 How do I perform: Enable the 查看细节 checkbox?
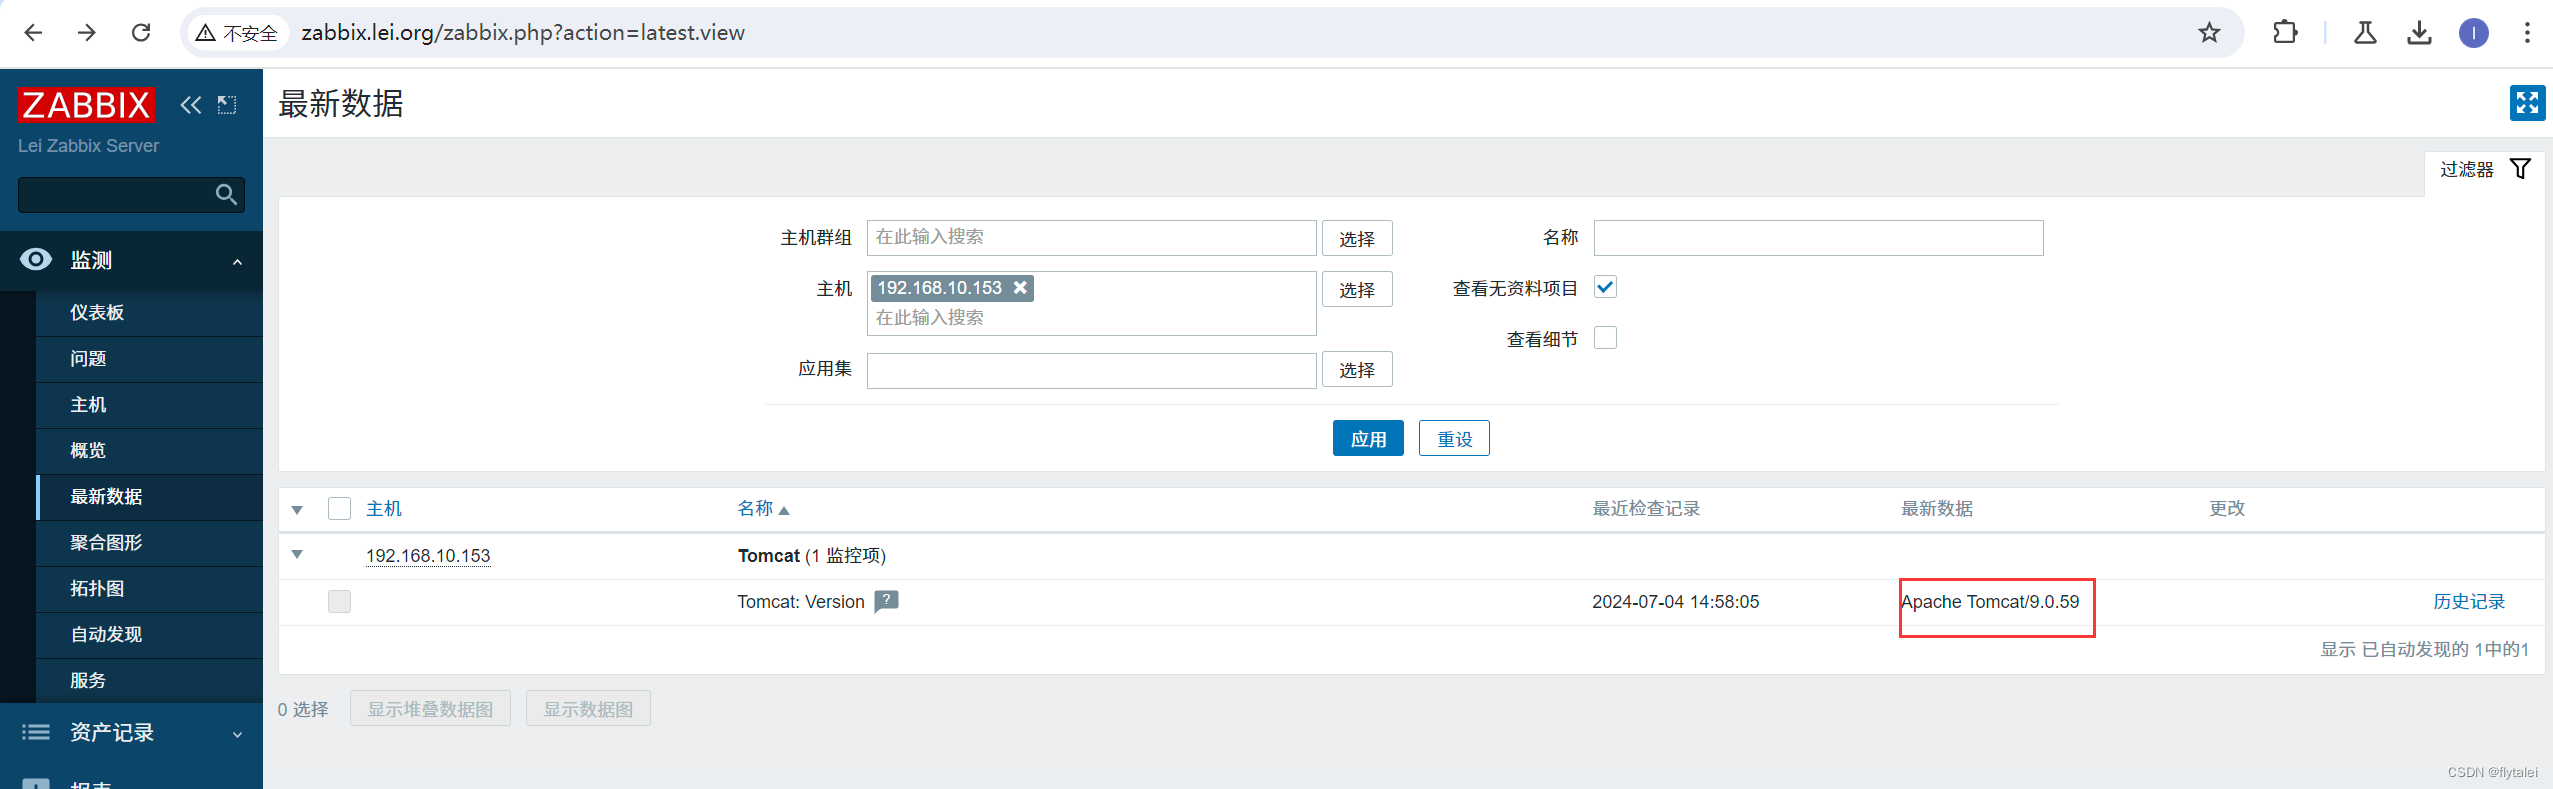click(x=1605, y=338)
